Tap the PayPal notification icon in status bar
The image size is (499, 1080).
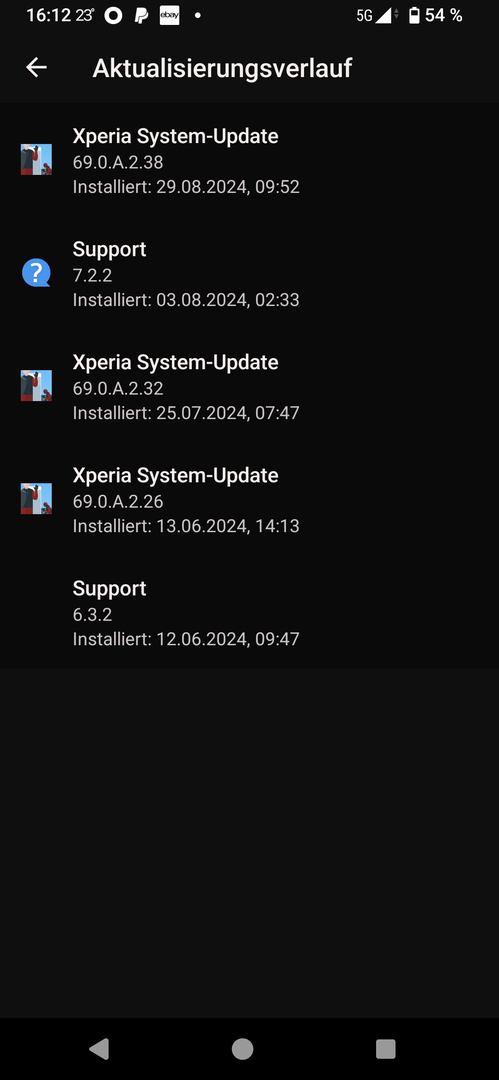coord(141,16)
